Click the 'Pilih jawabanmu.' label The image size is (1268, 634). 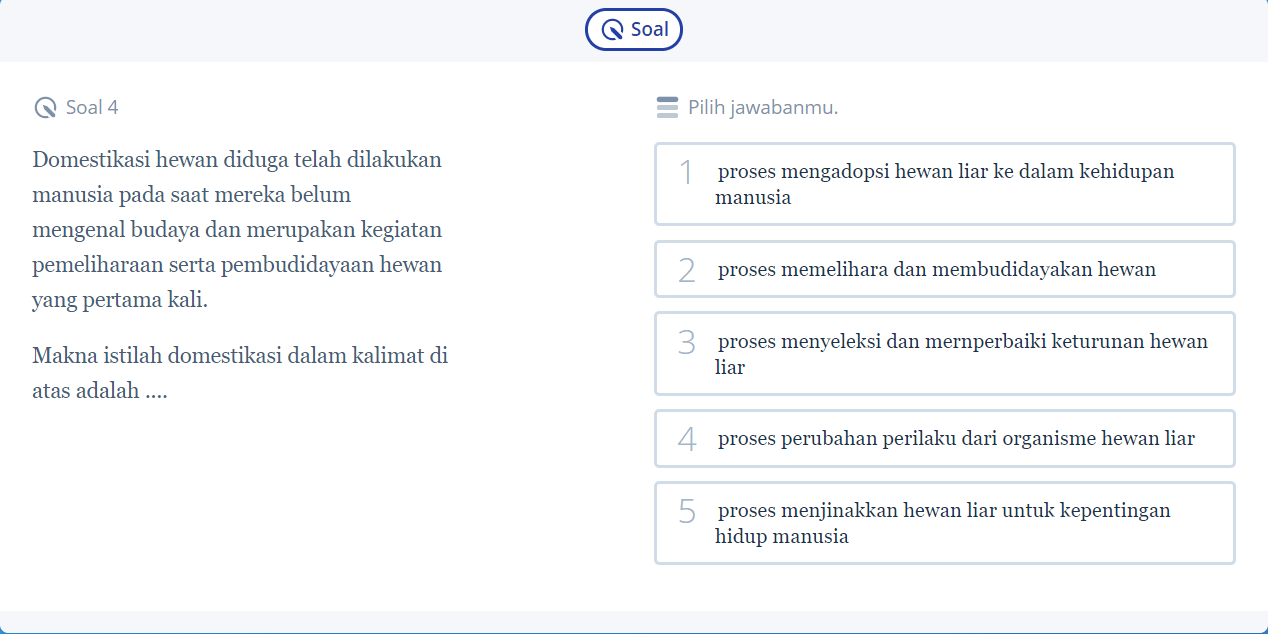(x=761, y=107)
